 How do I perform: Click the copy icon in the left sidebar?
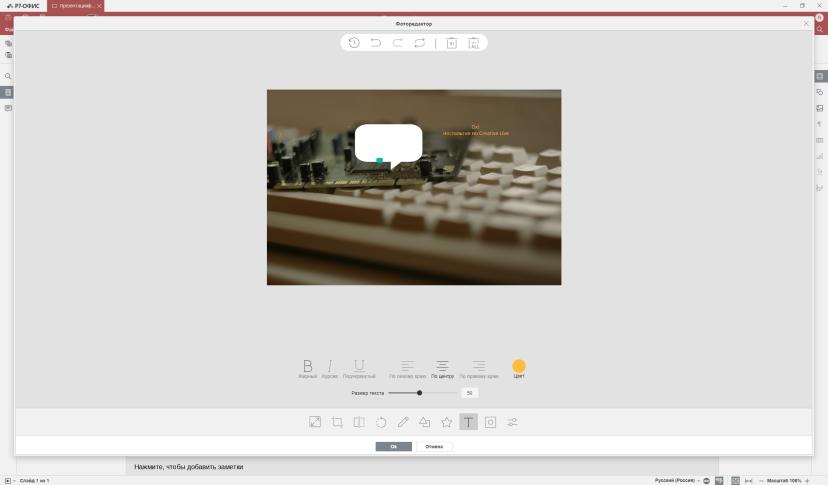click(x=8, y=43)
